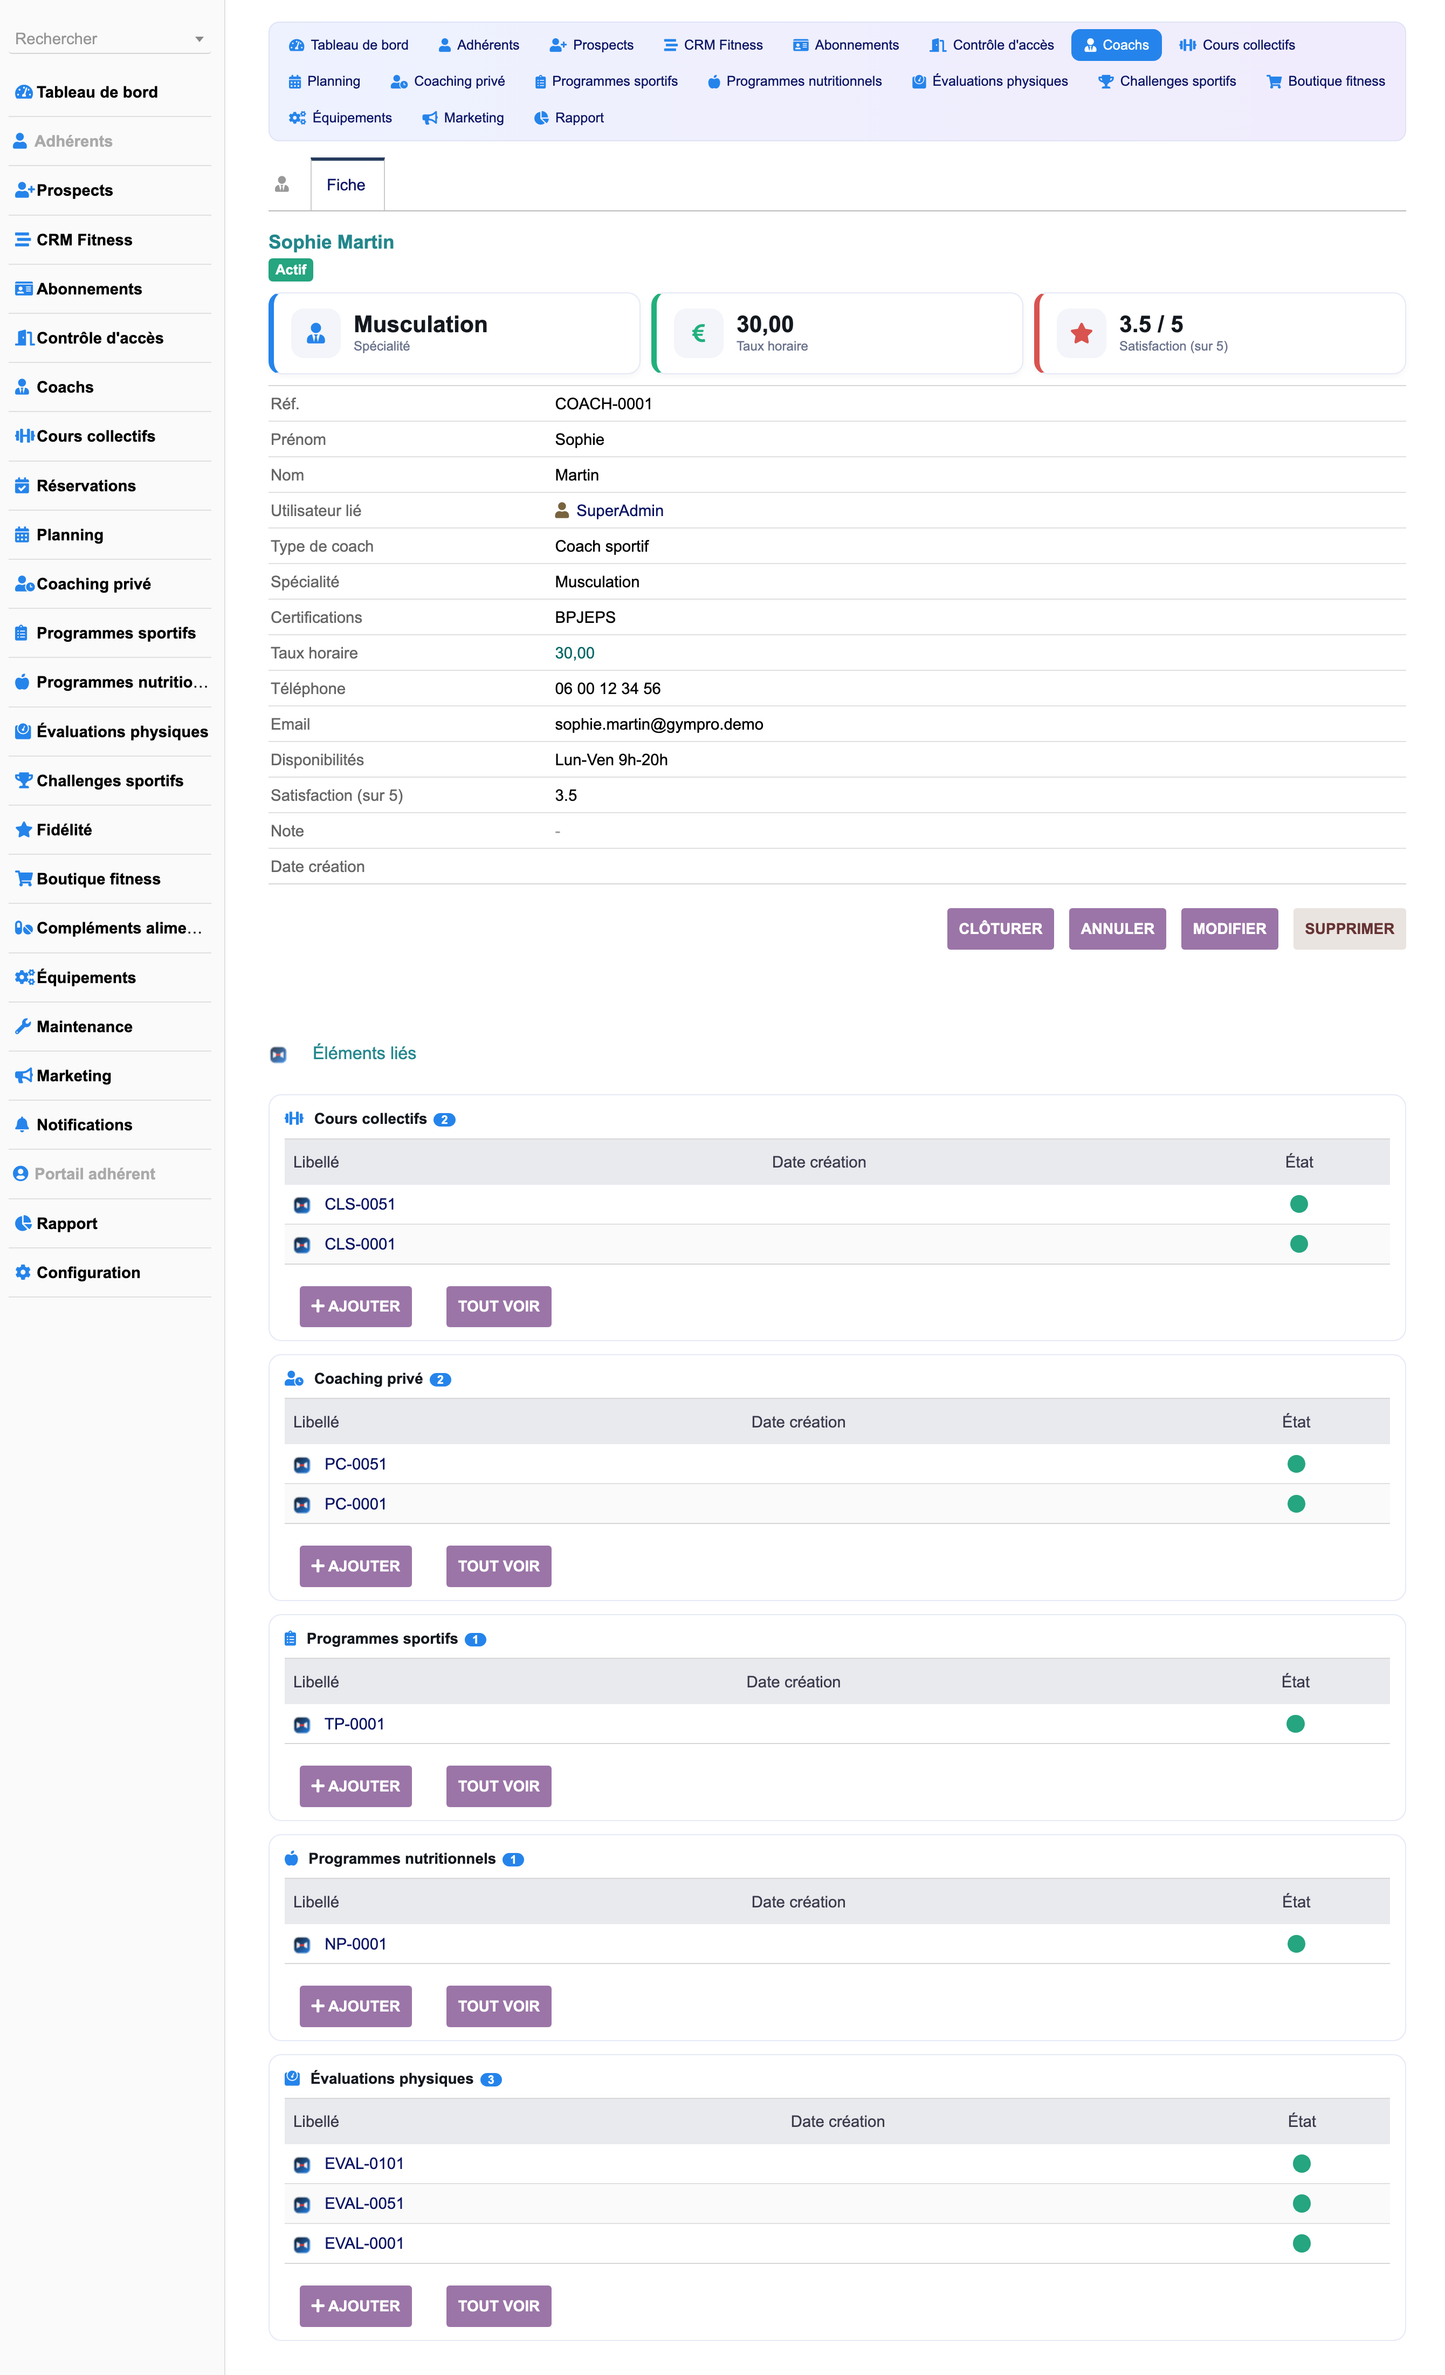
Task: Open the SuperAdmin linked user
Action: (620, 511)
